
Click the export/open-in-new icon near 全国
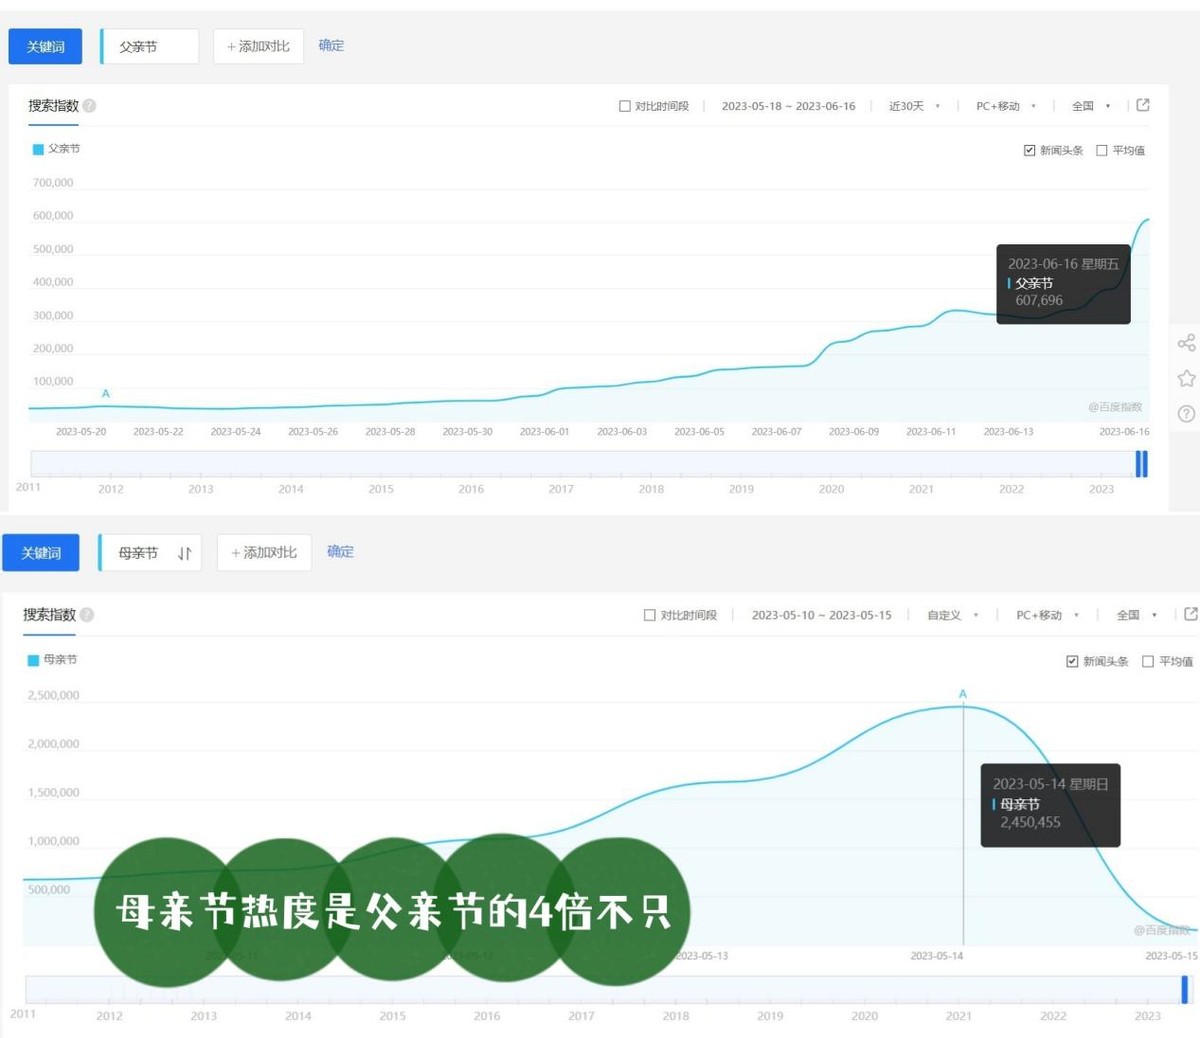click(1142, 105)
